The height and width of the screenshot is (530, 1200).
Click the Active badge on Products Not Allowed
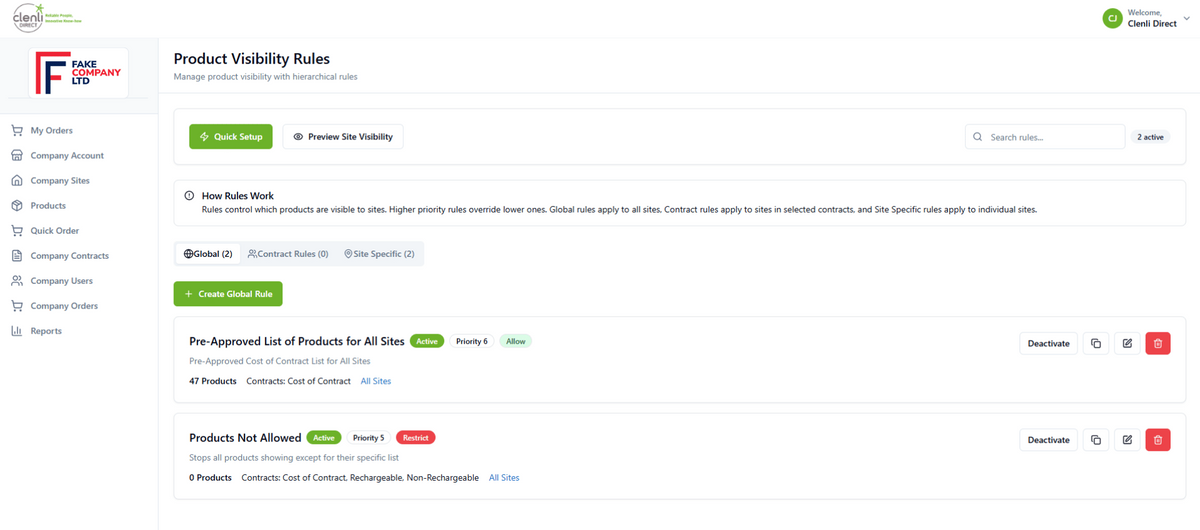pos(324,437)
